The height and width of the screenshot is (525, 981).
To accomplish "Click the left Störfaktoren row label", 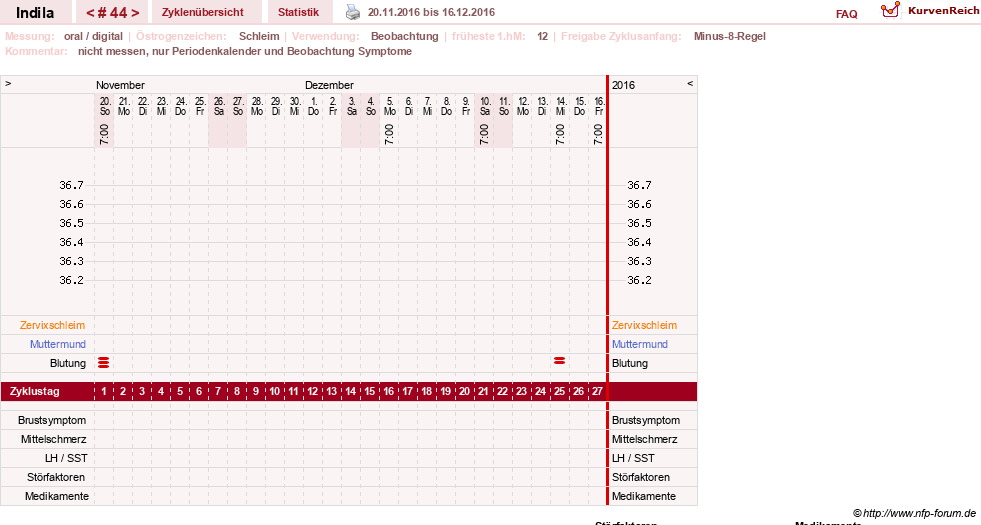I will pyautogui.click(x=56, y=477).
